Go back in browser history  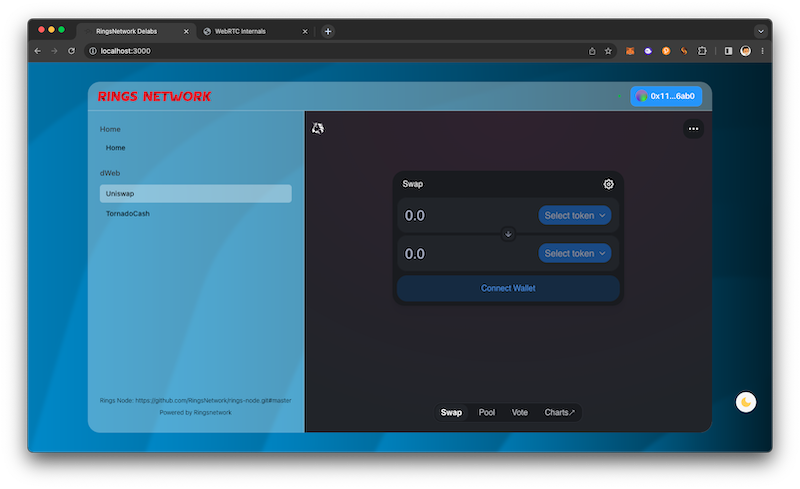tap(37, 51)
